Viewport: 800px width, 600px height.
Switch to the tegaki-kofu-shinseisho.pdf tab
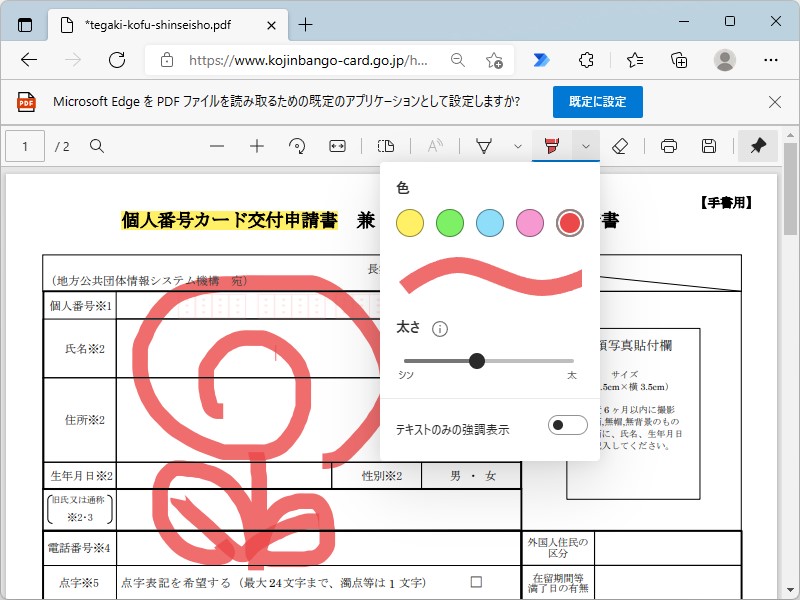160,24
